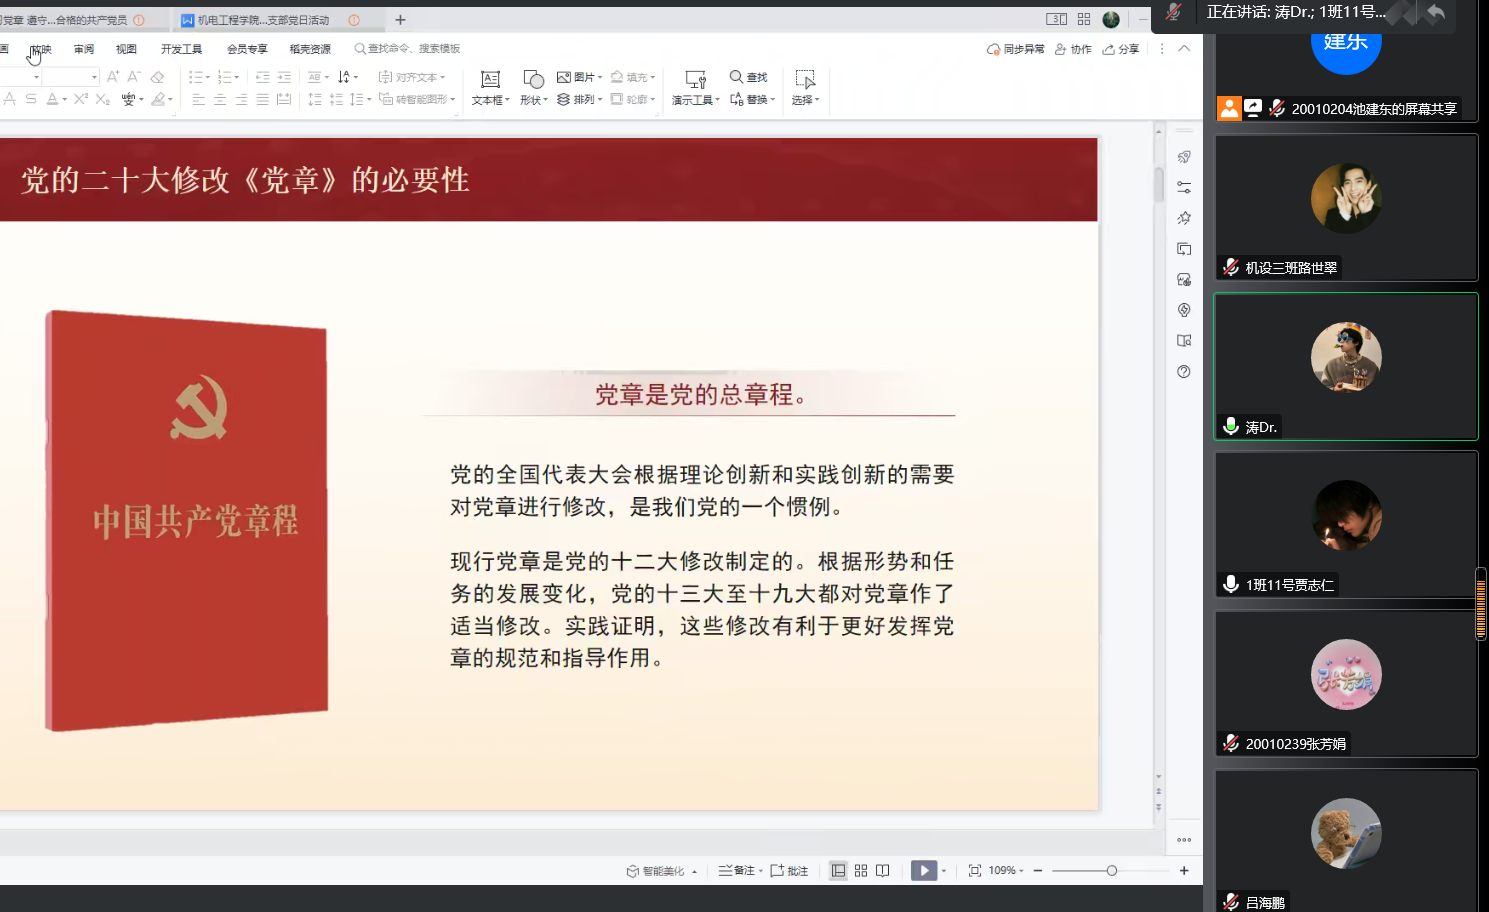The image size is (1489, 912).
Task: Open the zoom 109% dropdown
Action: (1006, 871)
